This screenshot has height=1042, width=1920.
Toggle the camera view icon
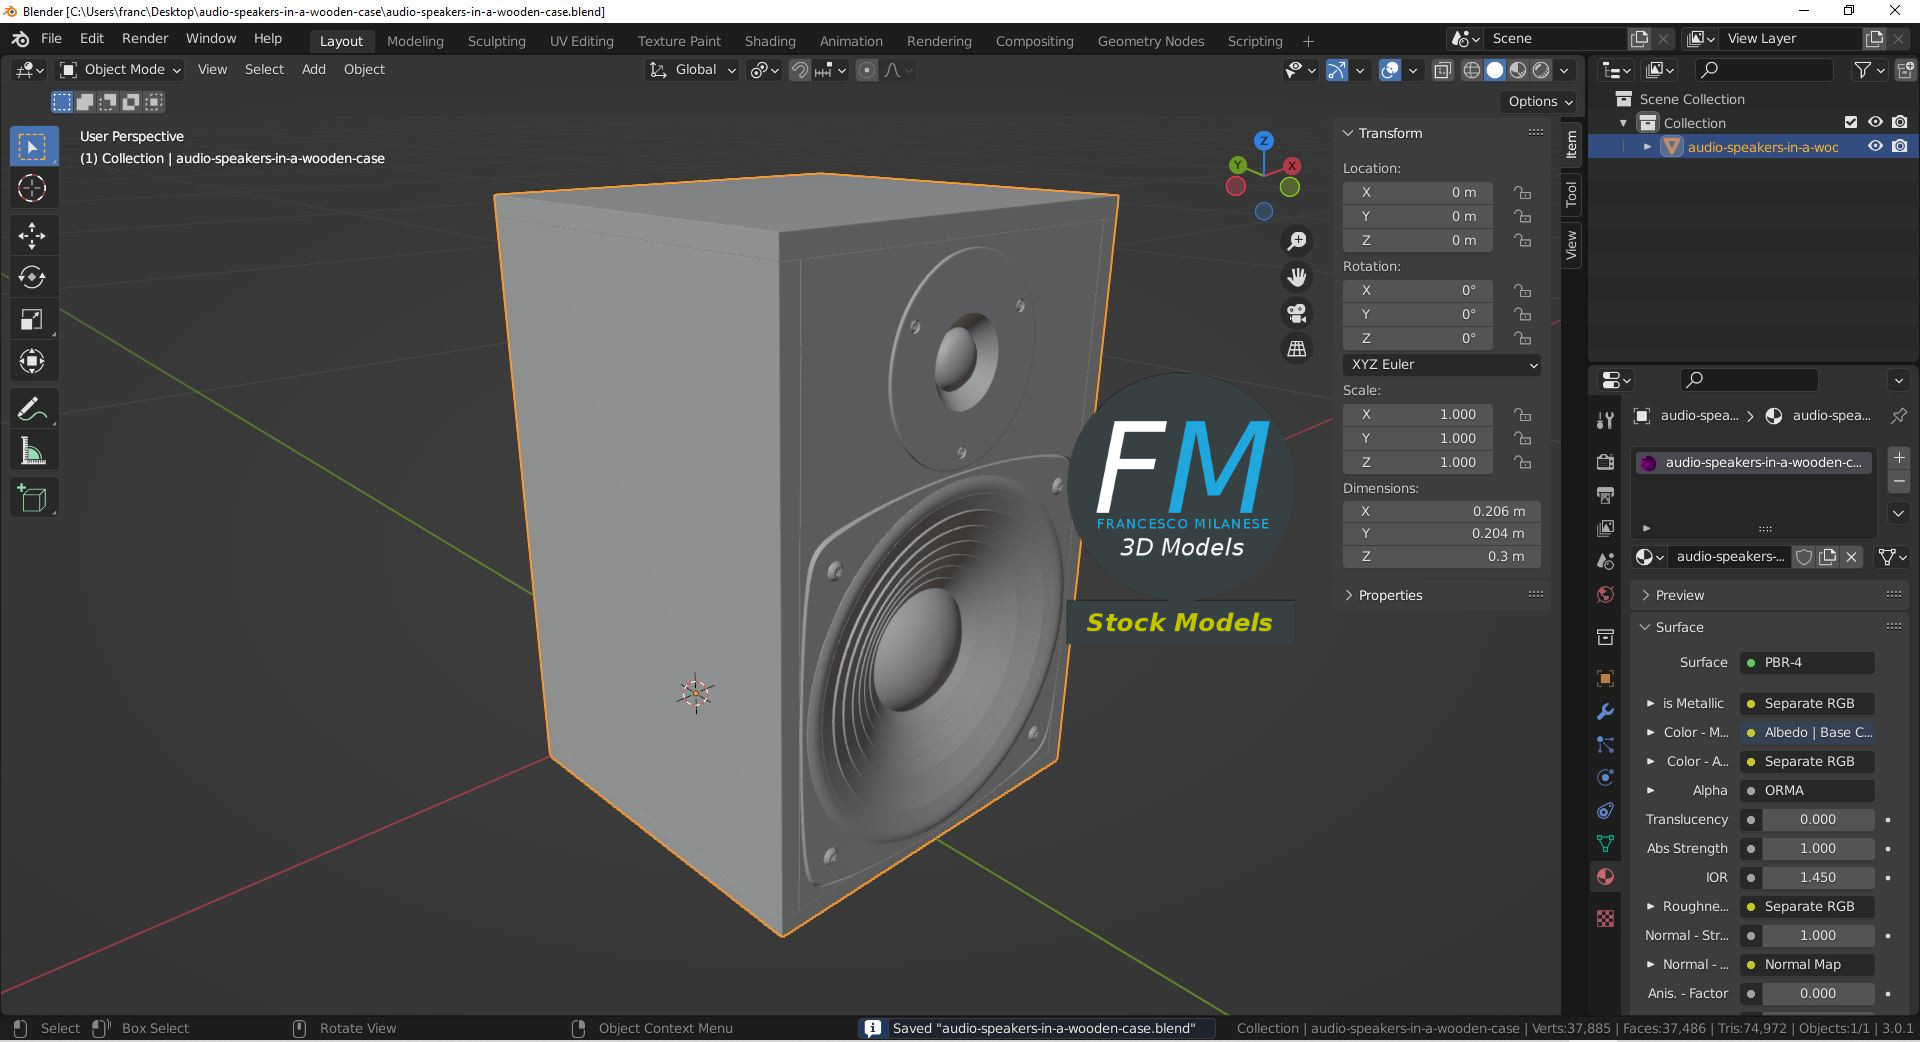[x=1297, y=313]
